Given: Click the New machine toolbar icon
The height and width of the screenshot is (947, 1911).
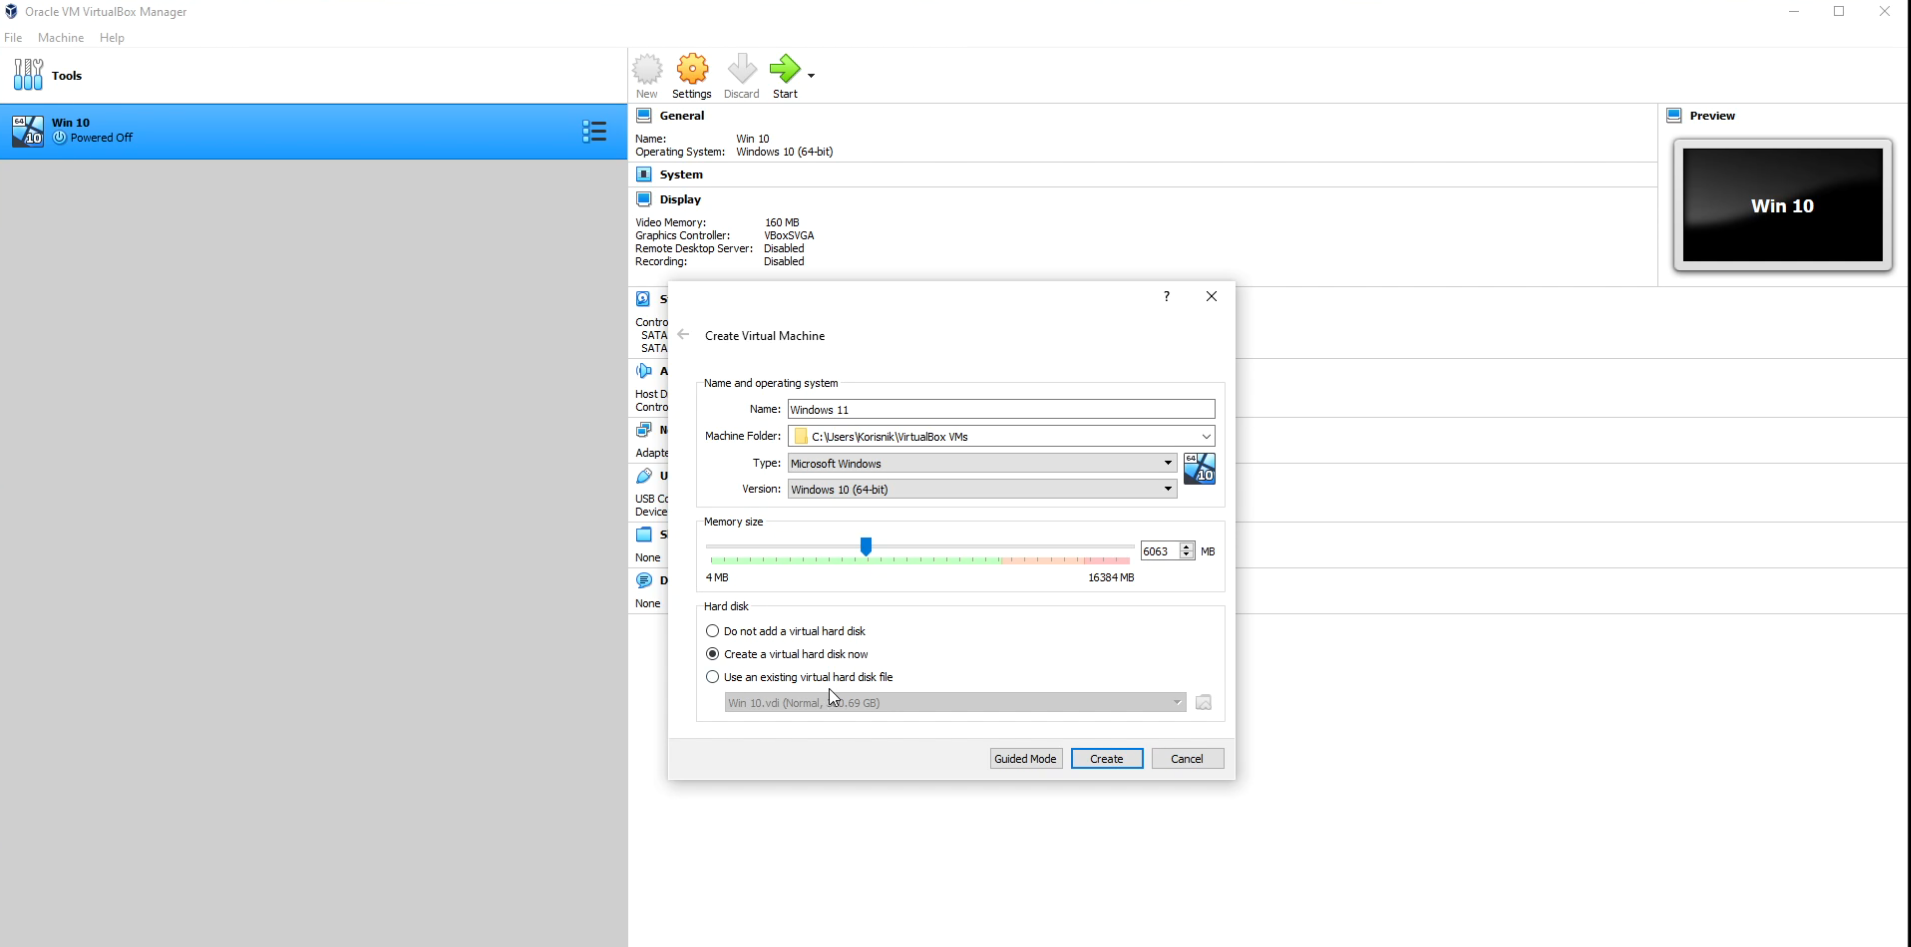Looking at the screenshot, I should point(647,69).
